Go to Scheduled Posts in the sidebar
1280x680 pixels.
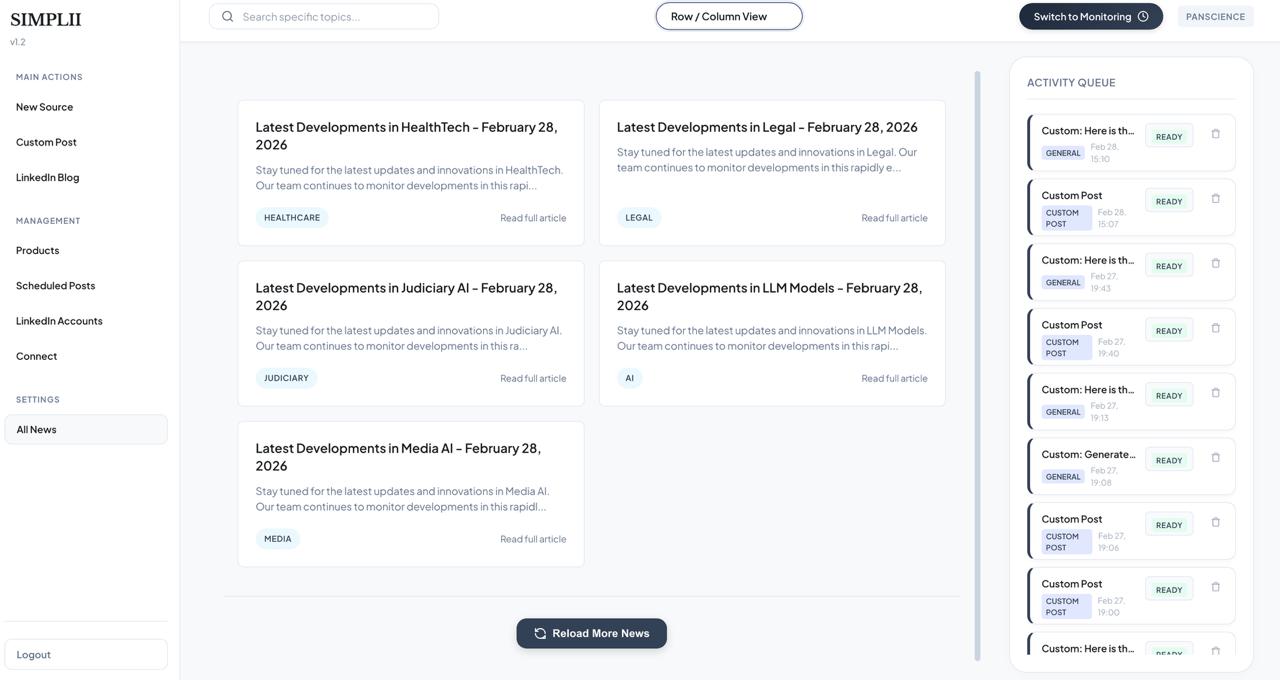pyautogui.click(x=55, y=286)
